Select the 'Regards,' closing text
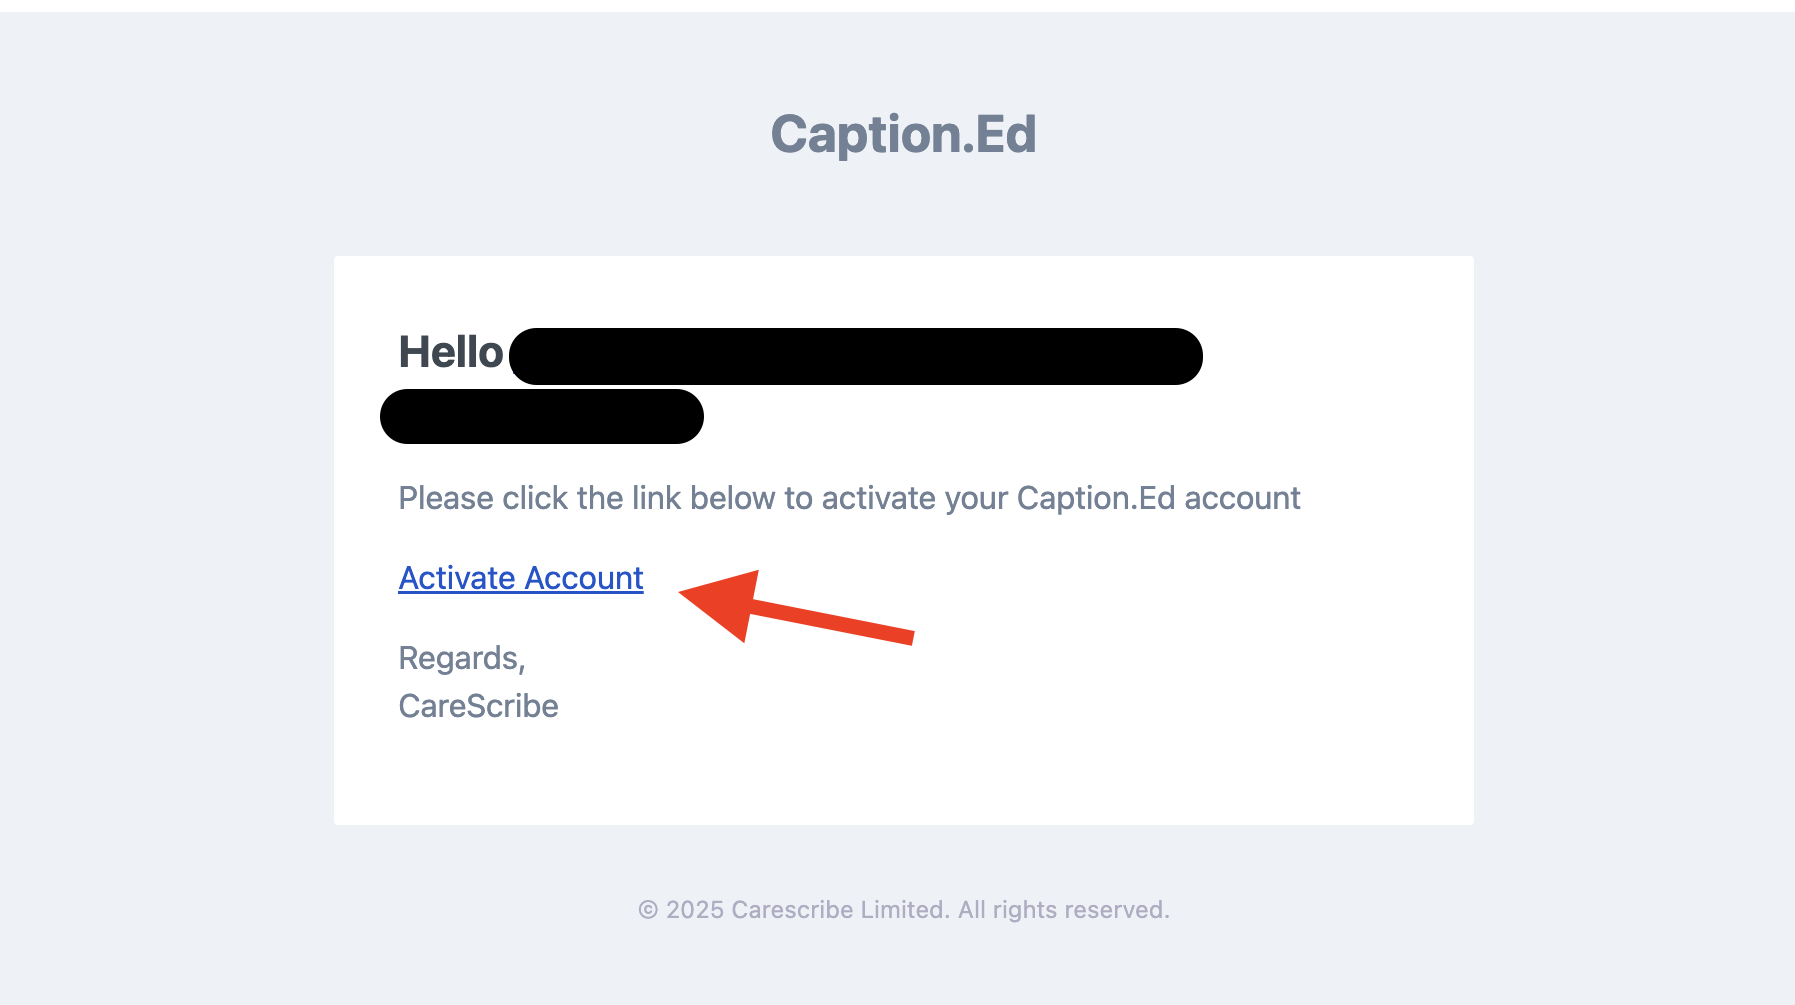 462,658
